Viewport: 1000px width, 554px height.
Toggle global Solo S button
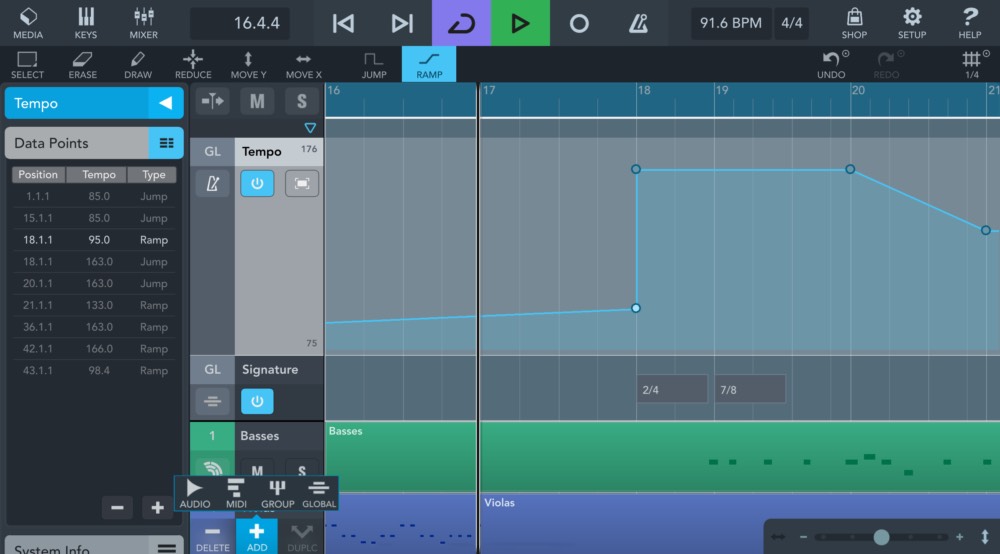[302, 101]
